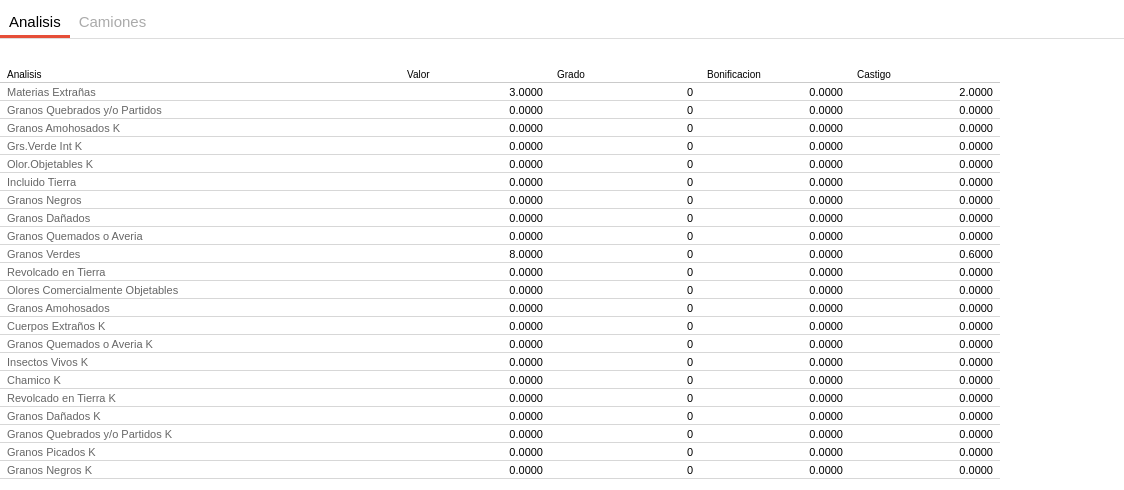Select the Analisis tab
The height and width of the screenshot is (490, 1124).
pyautogui.click(x=35, y=22)
